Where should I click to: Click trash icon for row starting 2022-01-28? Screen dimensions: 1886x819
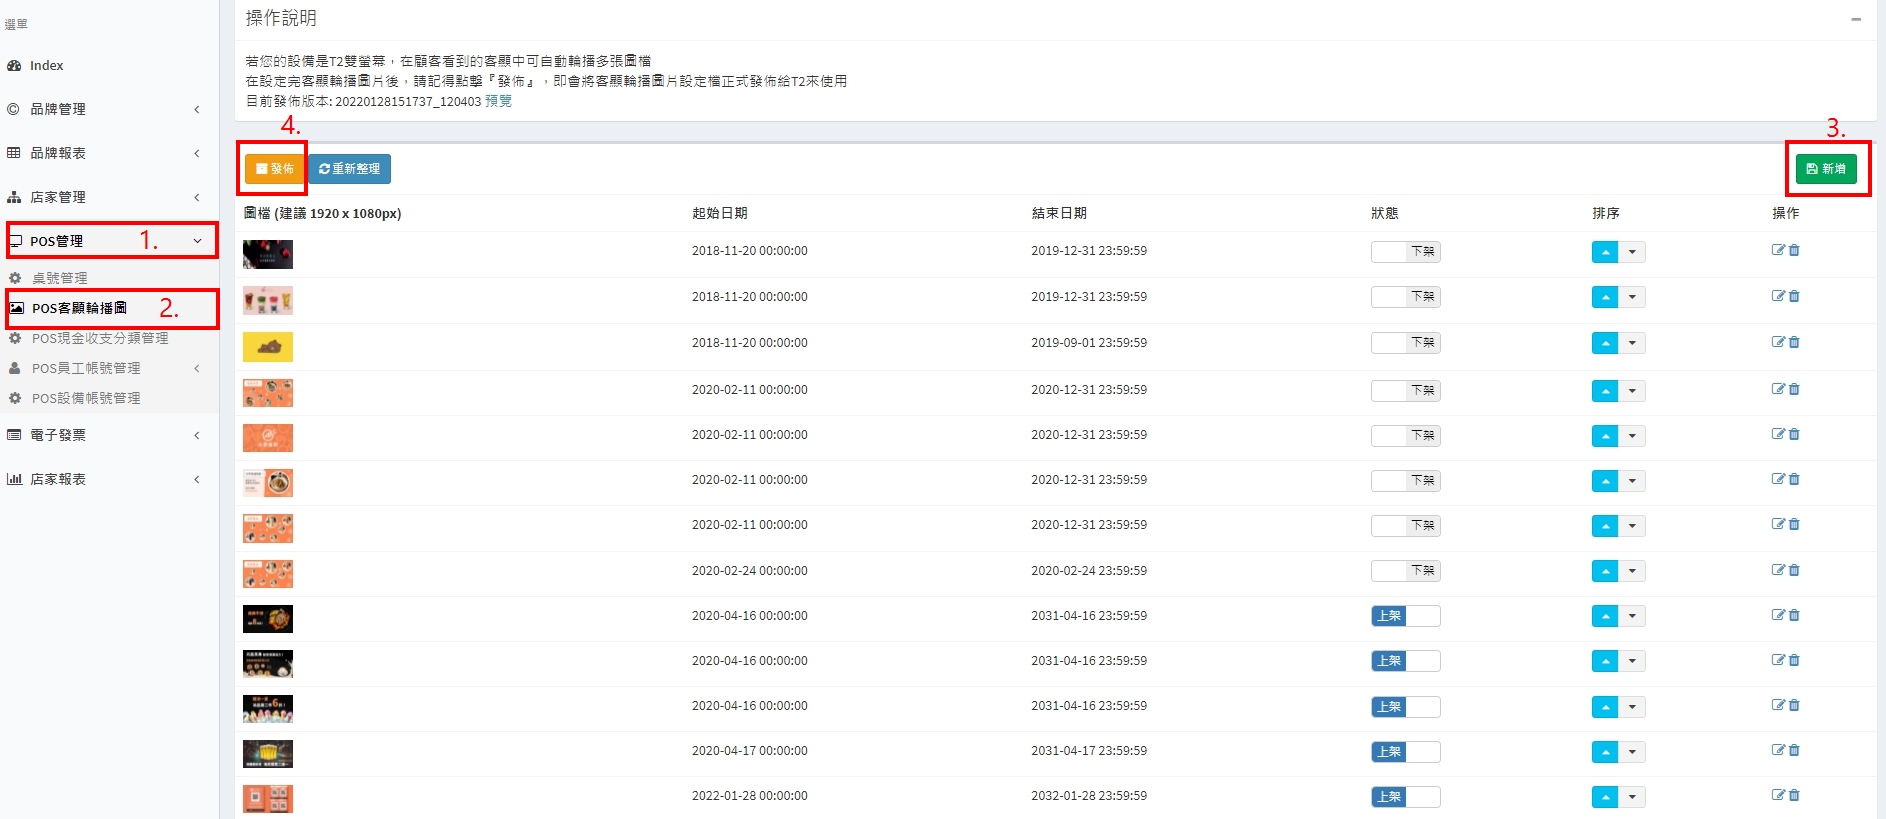coord(1794,795)
